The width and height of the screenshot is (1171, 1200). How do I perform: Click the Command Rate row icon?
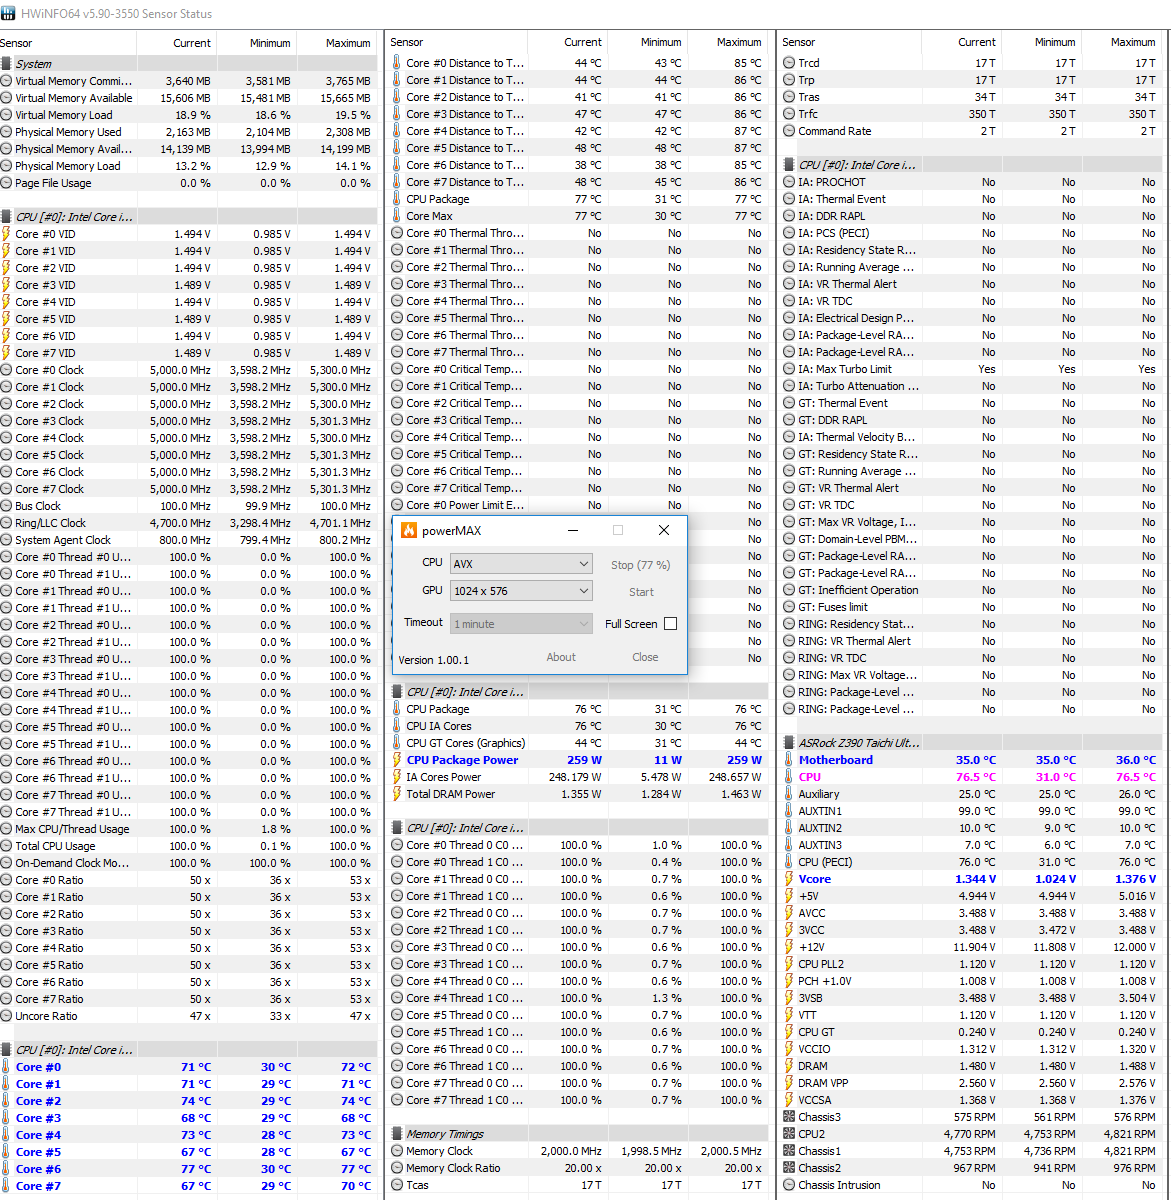(789, 131)
